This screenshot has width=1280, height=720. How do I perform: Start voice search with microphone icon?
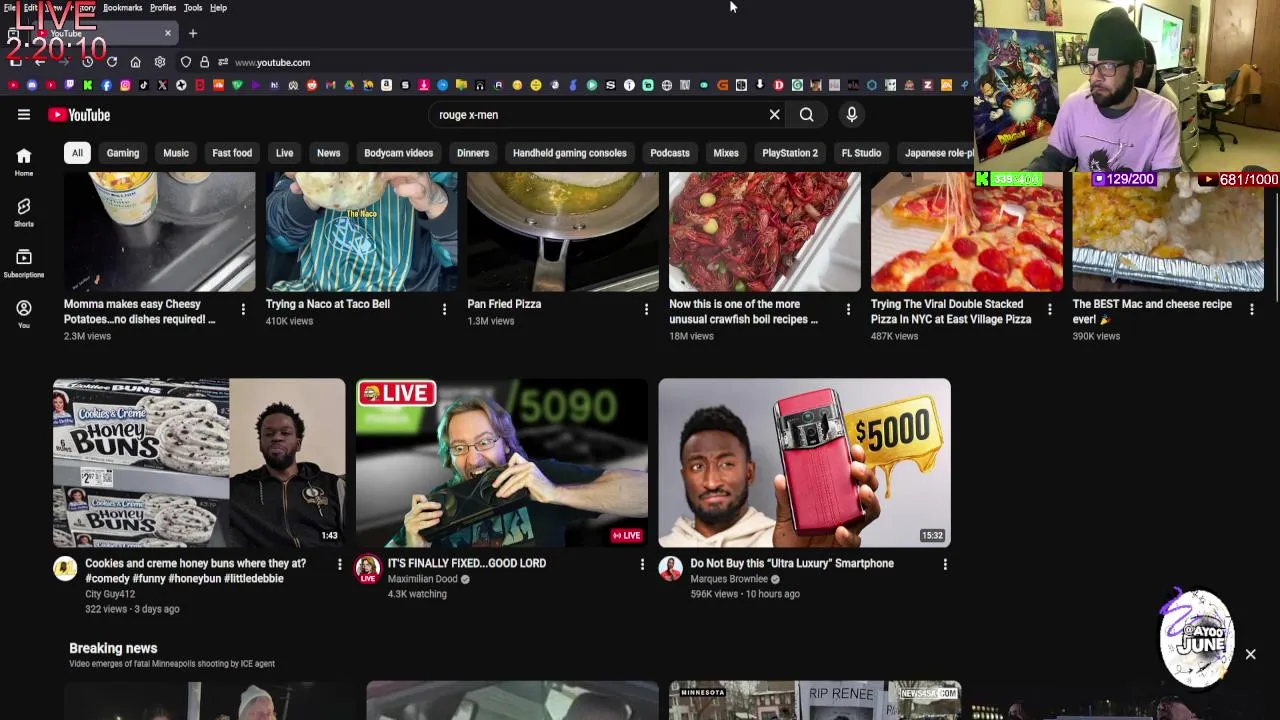pyautogui.click(x=852, y=114)
